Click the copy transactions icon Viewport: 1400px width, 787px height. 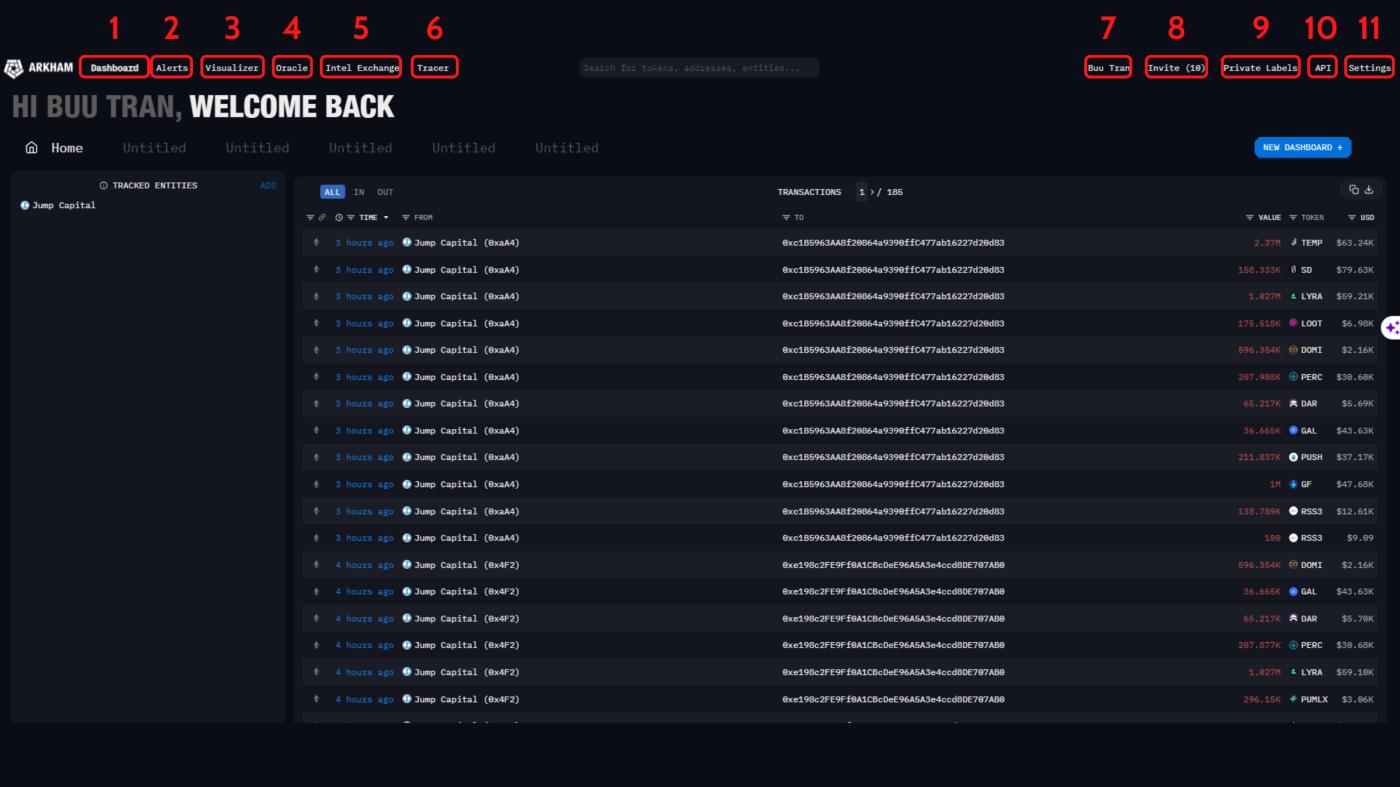pos(1354,190)
